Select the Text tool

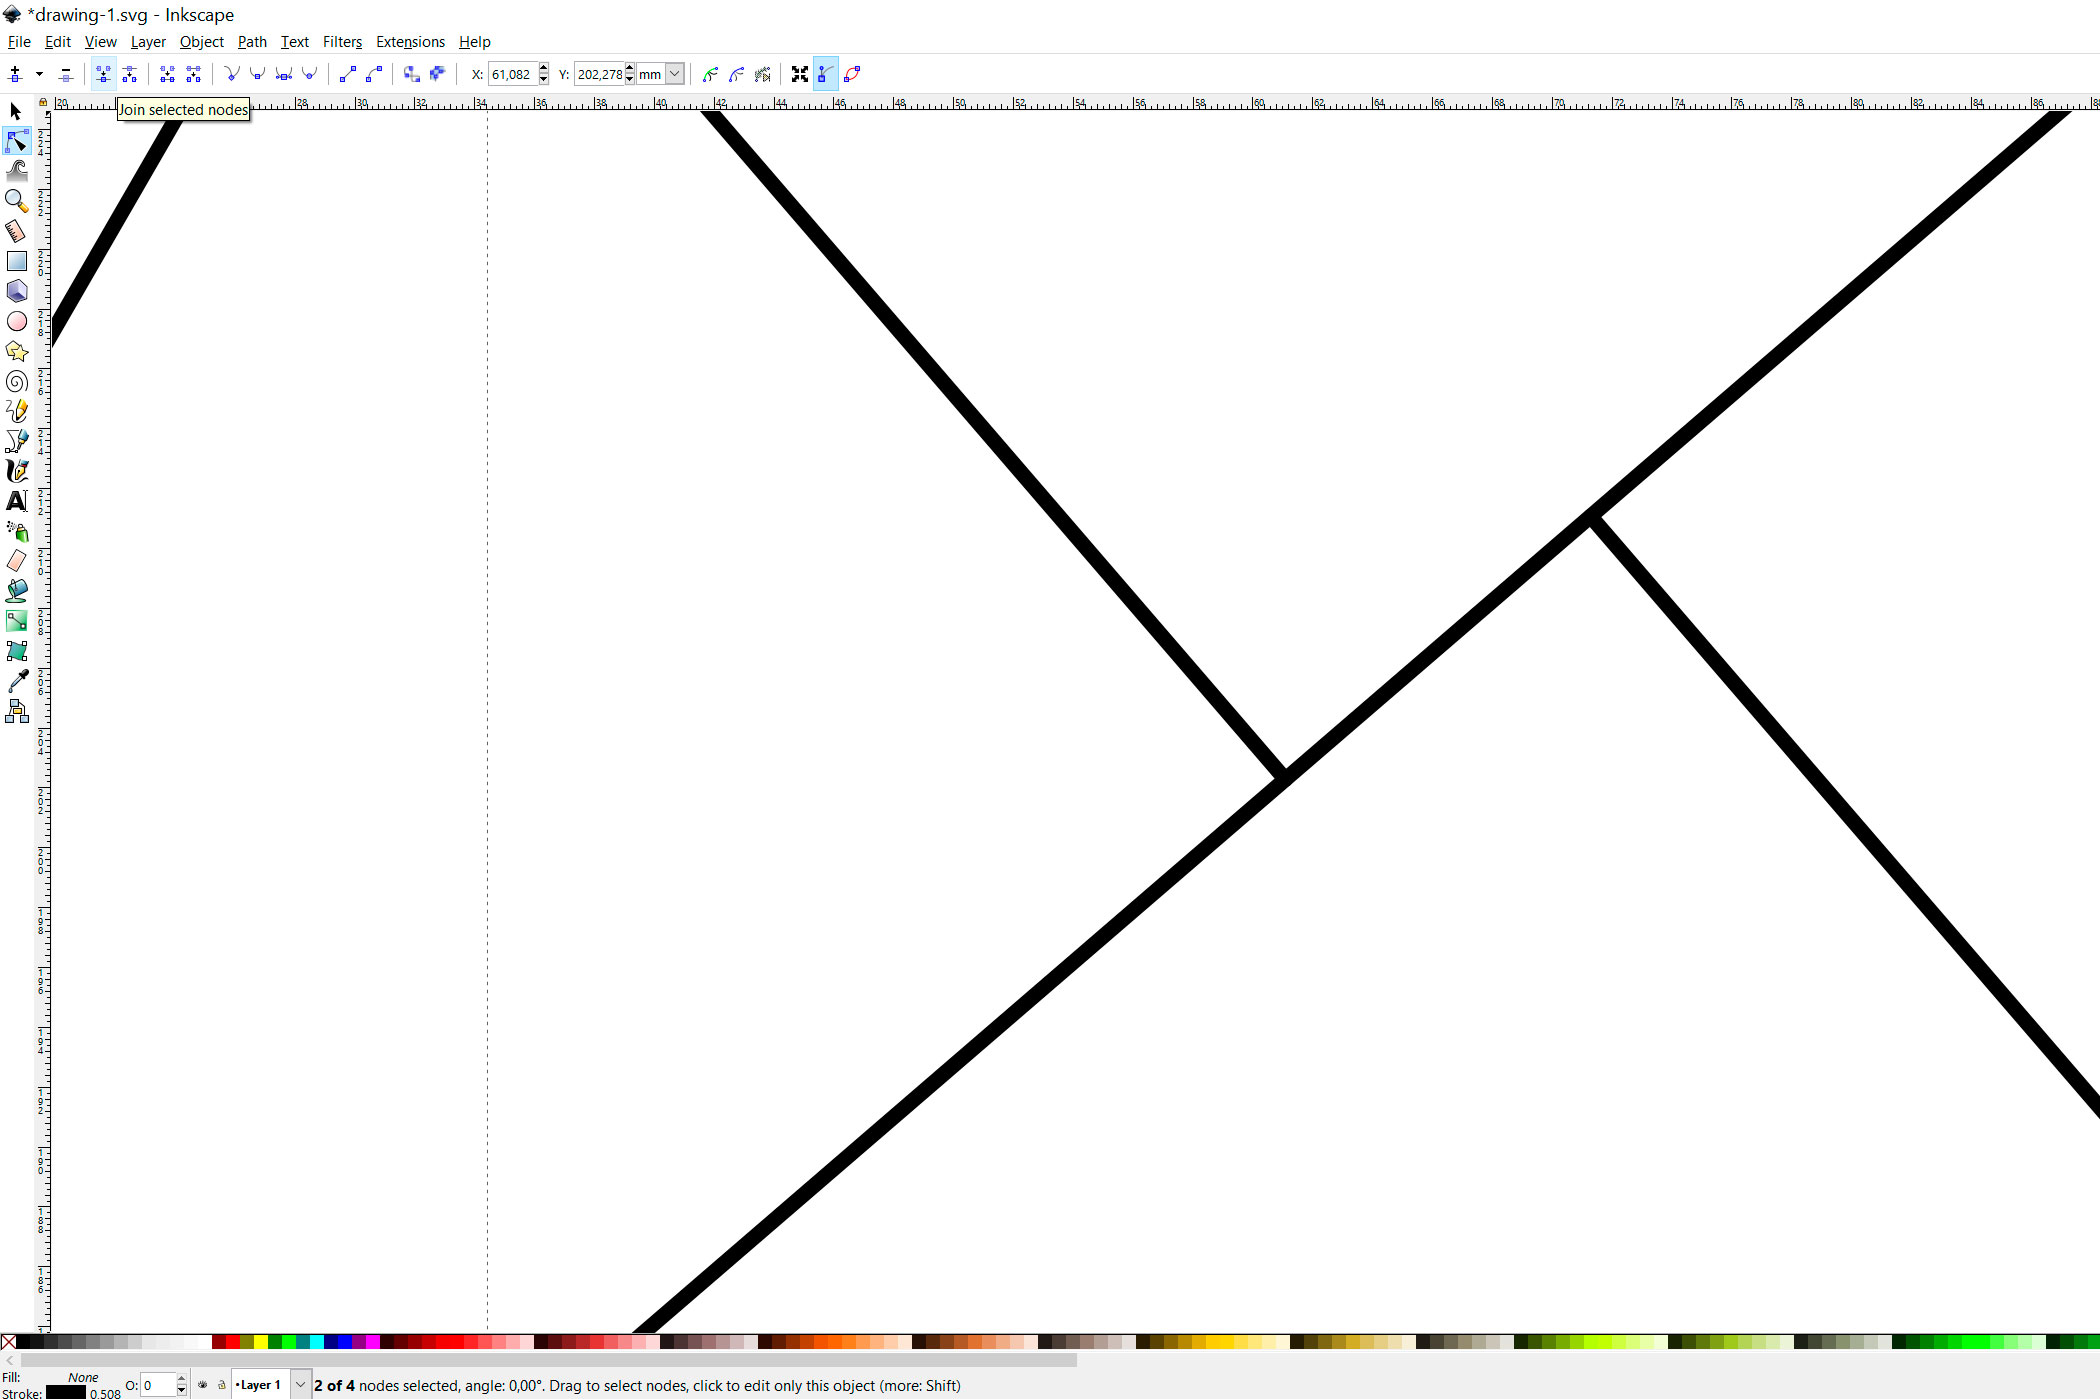tap(16, 501)
